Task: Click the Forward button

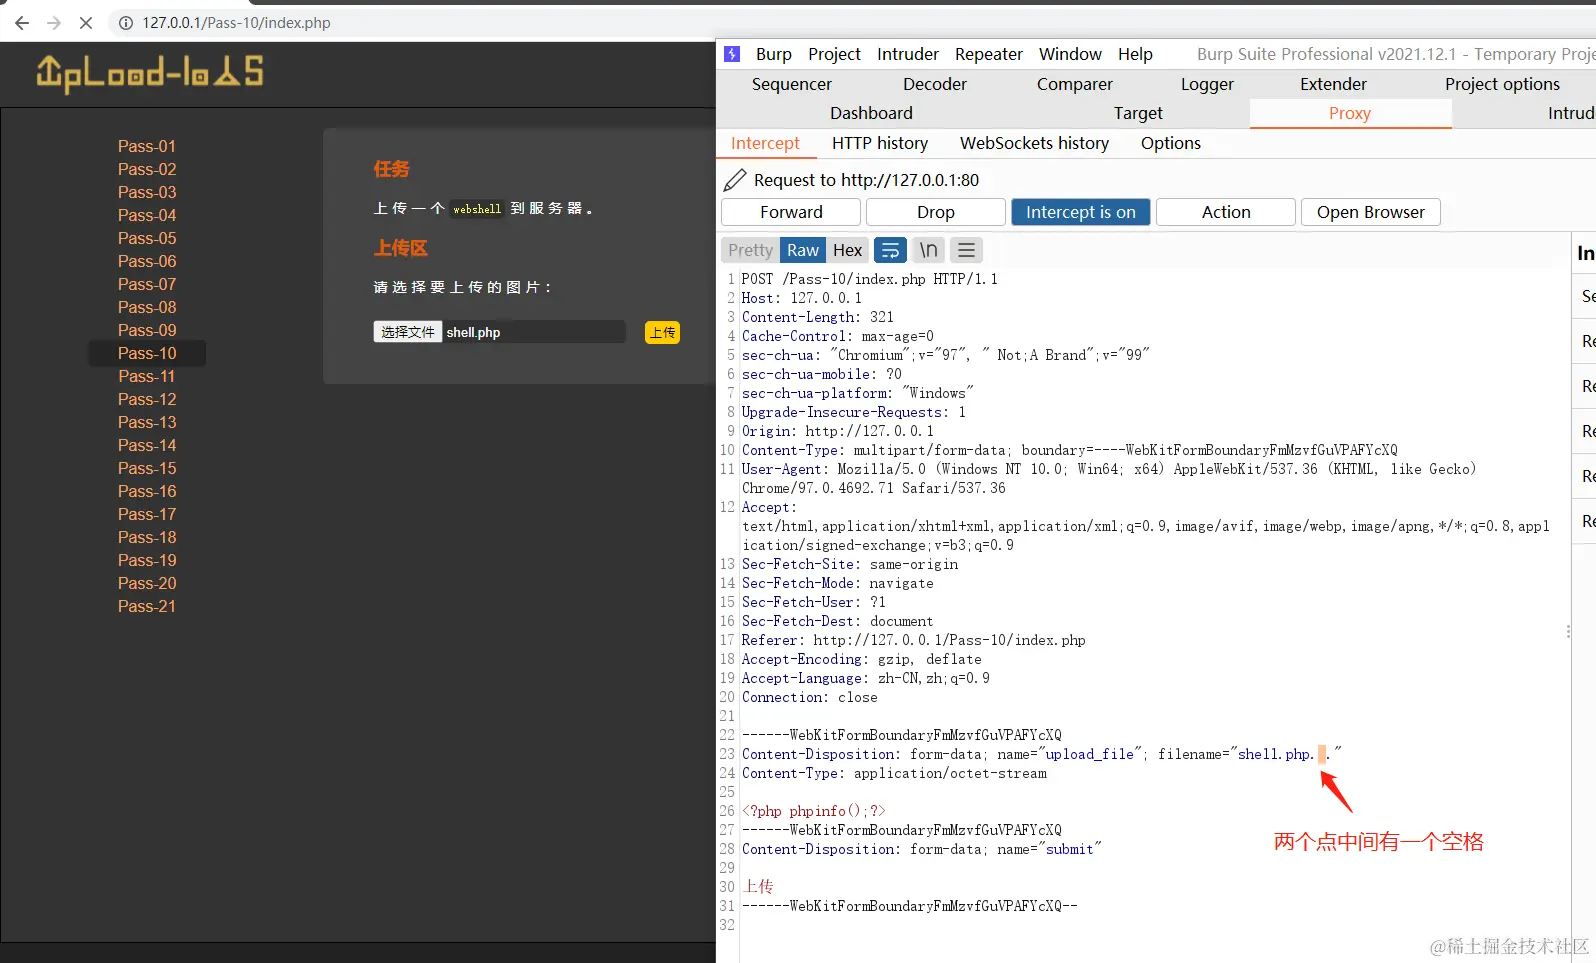Action: coord(791,212)
